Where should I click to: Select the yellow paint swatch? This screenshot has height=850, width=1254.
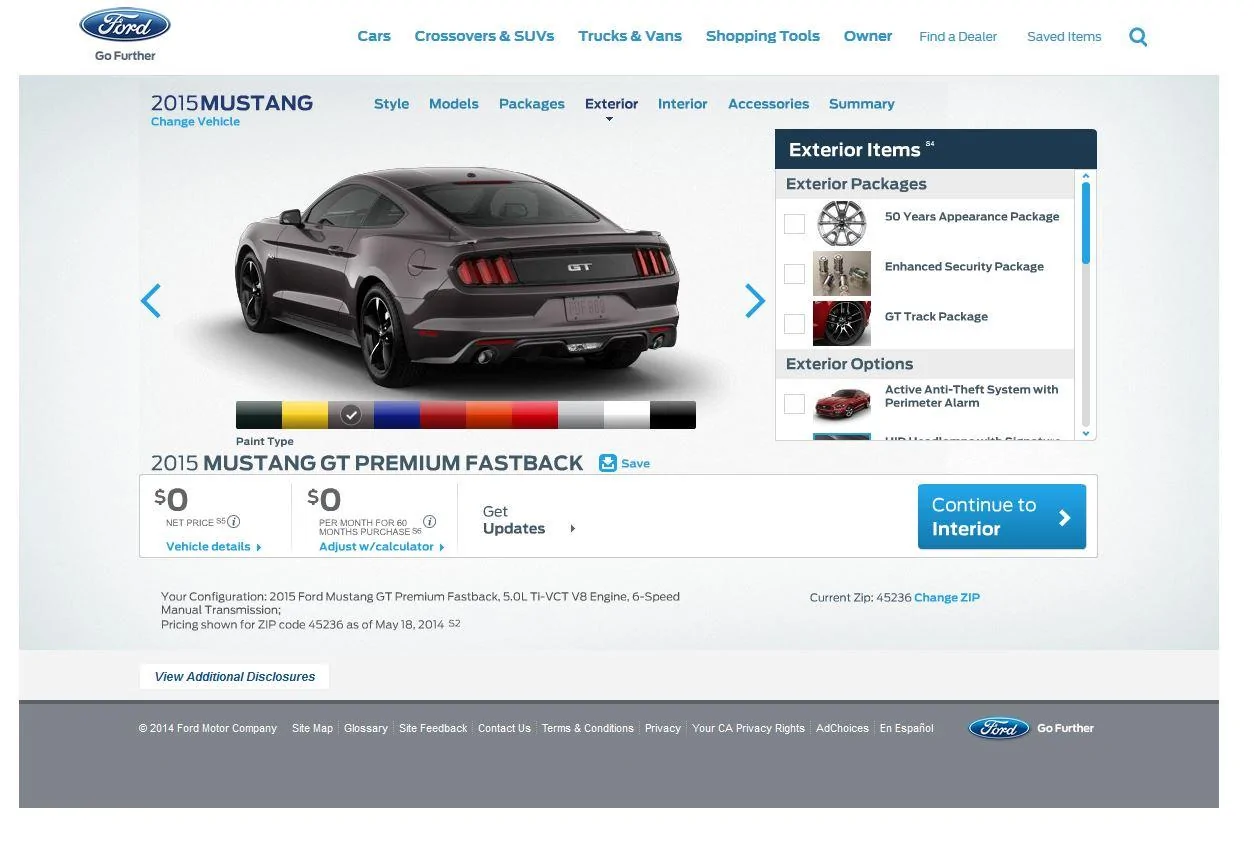(305, 415)
